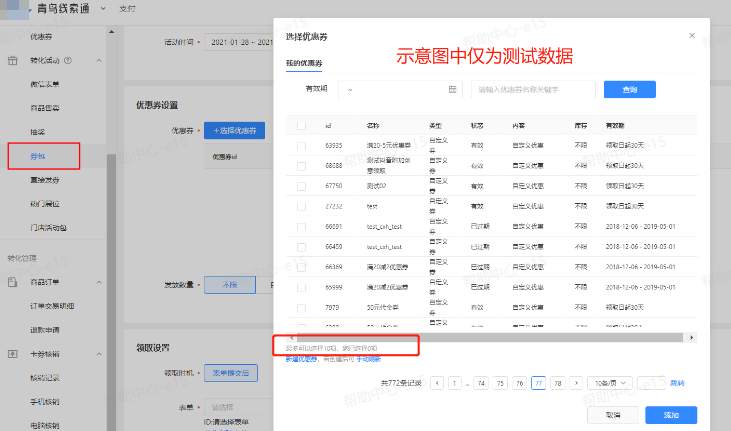The height and width of the screenshot is (431, 731).
Task: Toggle the select-all checkbox in table header
Action: click(x=301, y=125)
